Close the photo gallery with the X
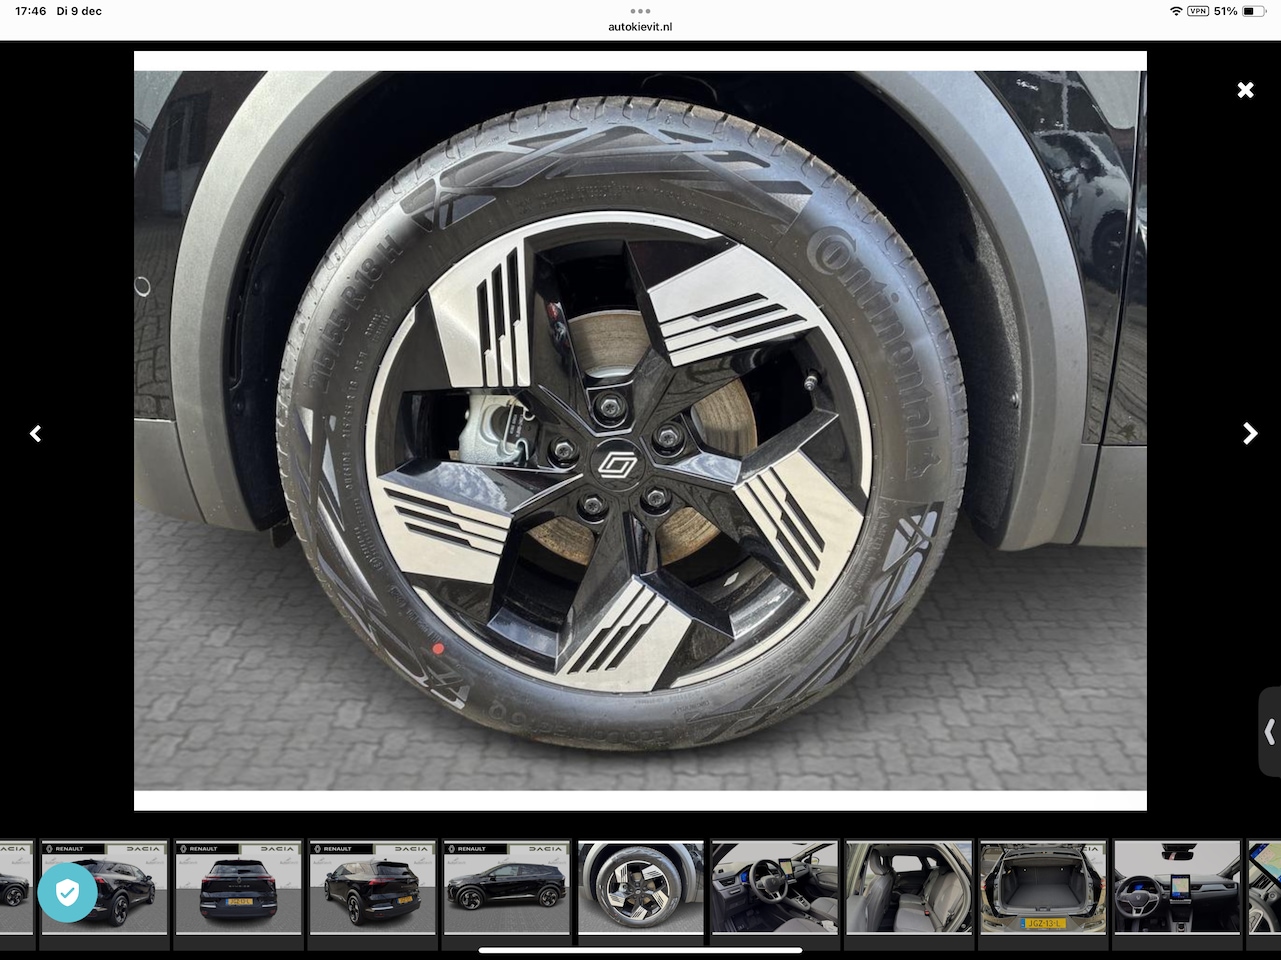 pyautogui.click(x=1245, y=90)
